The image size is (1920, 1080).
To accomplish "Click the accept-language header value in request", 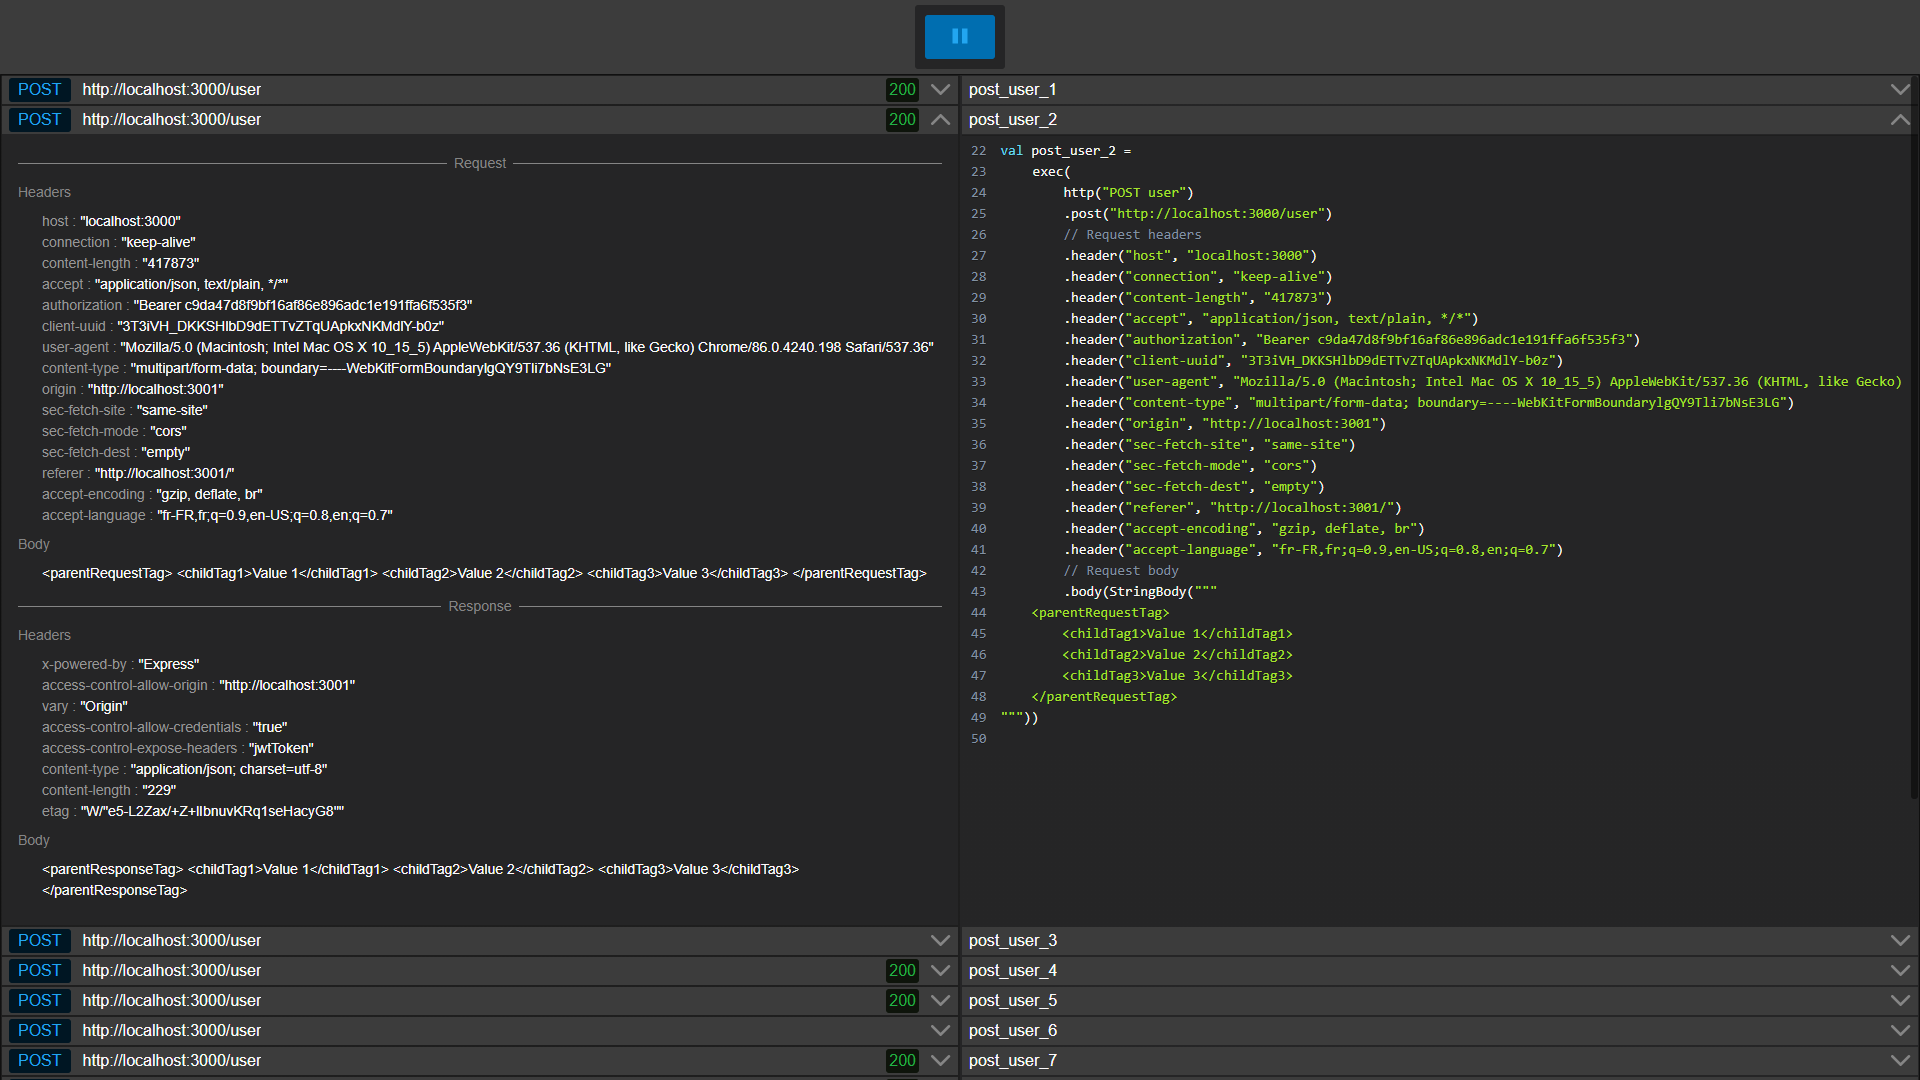I will pos(275,515).
